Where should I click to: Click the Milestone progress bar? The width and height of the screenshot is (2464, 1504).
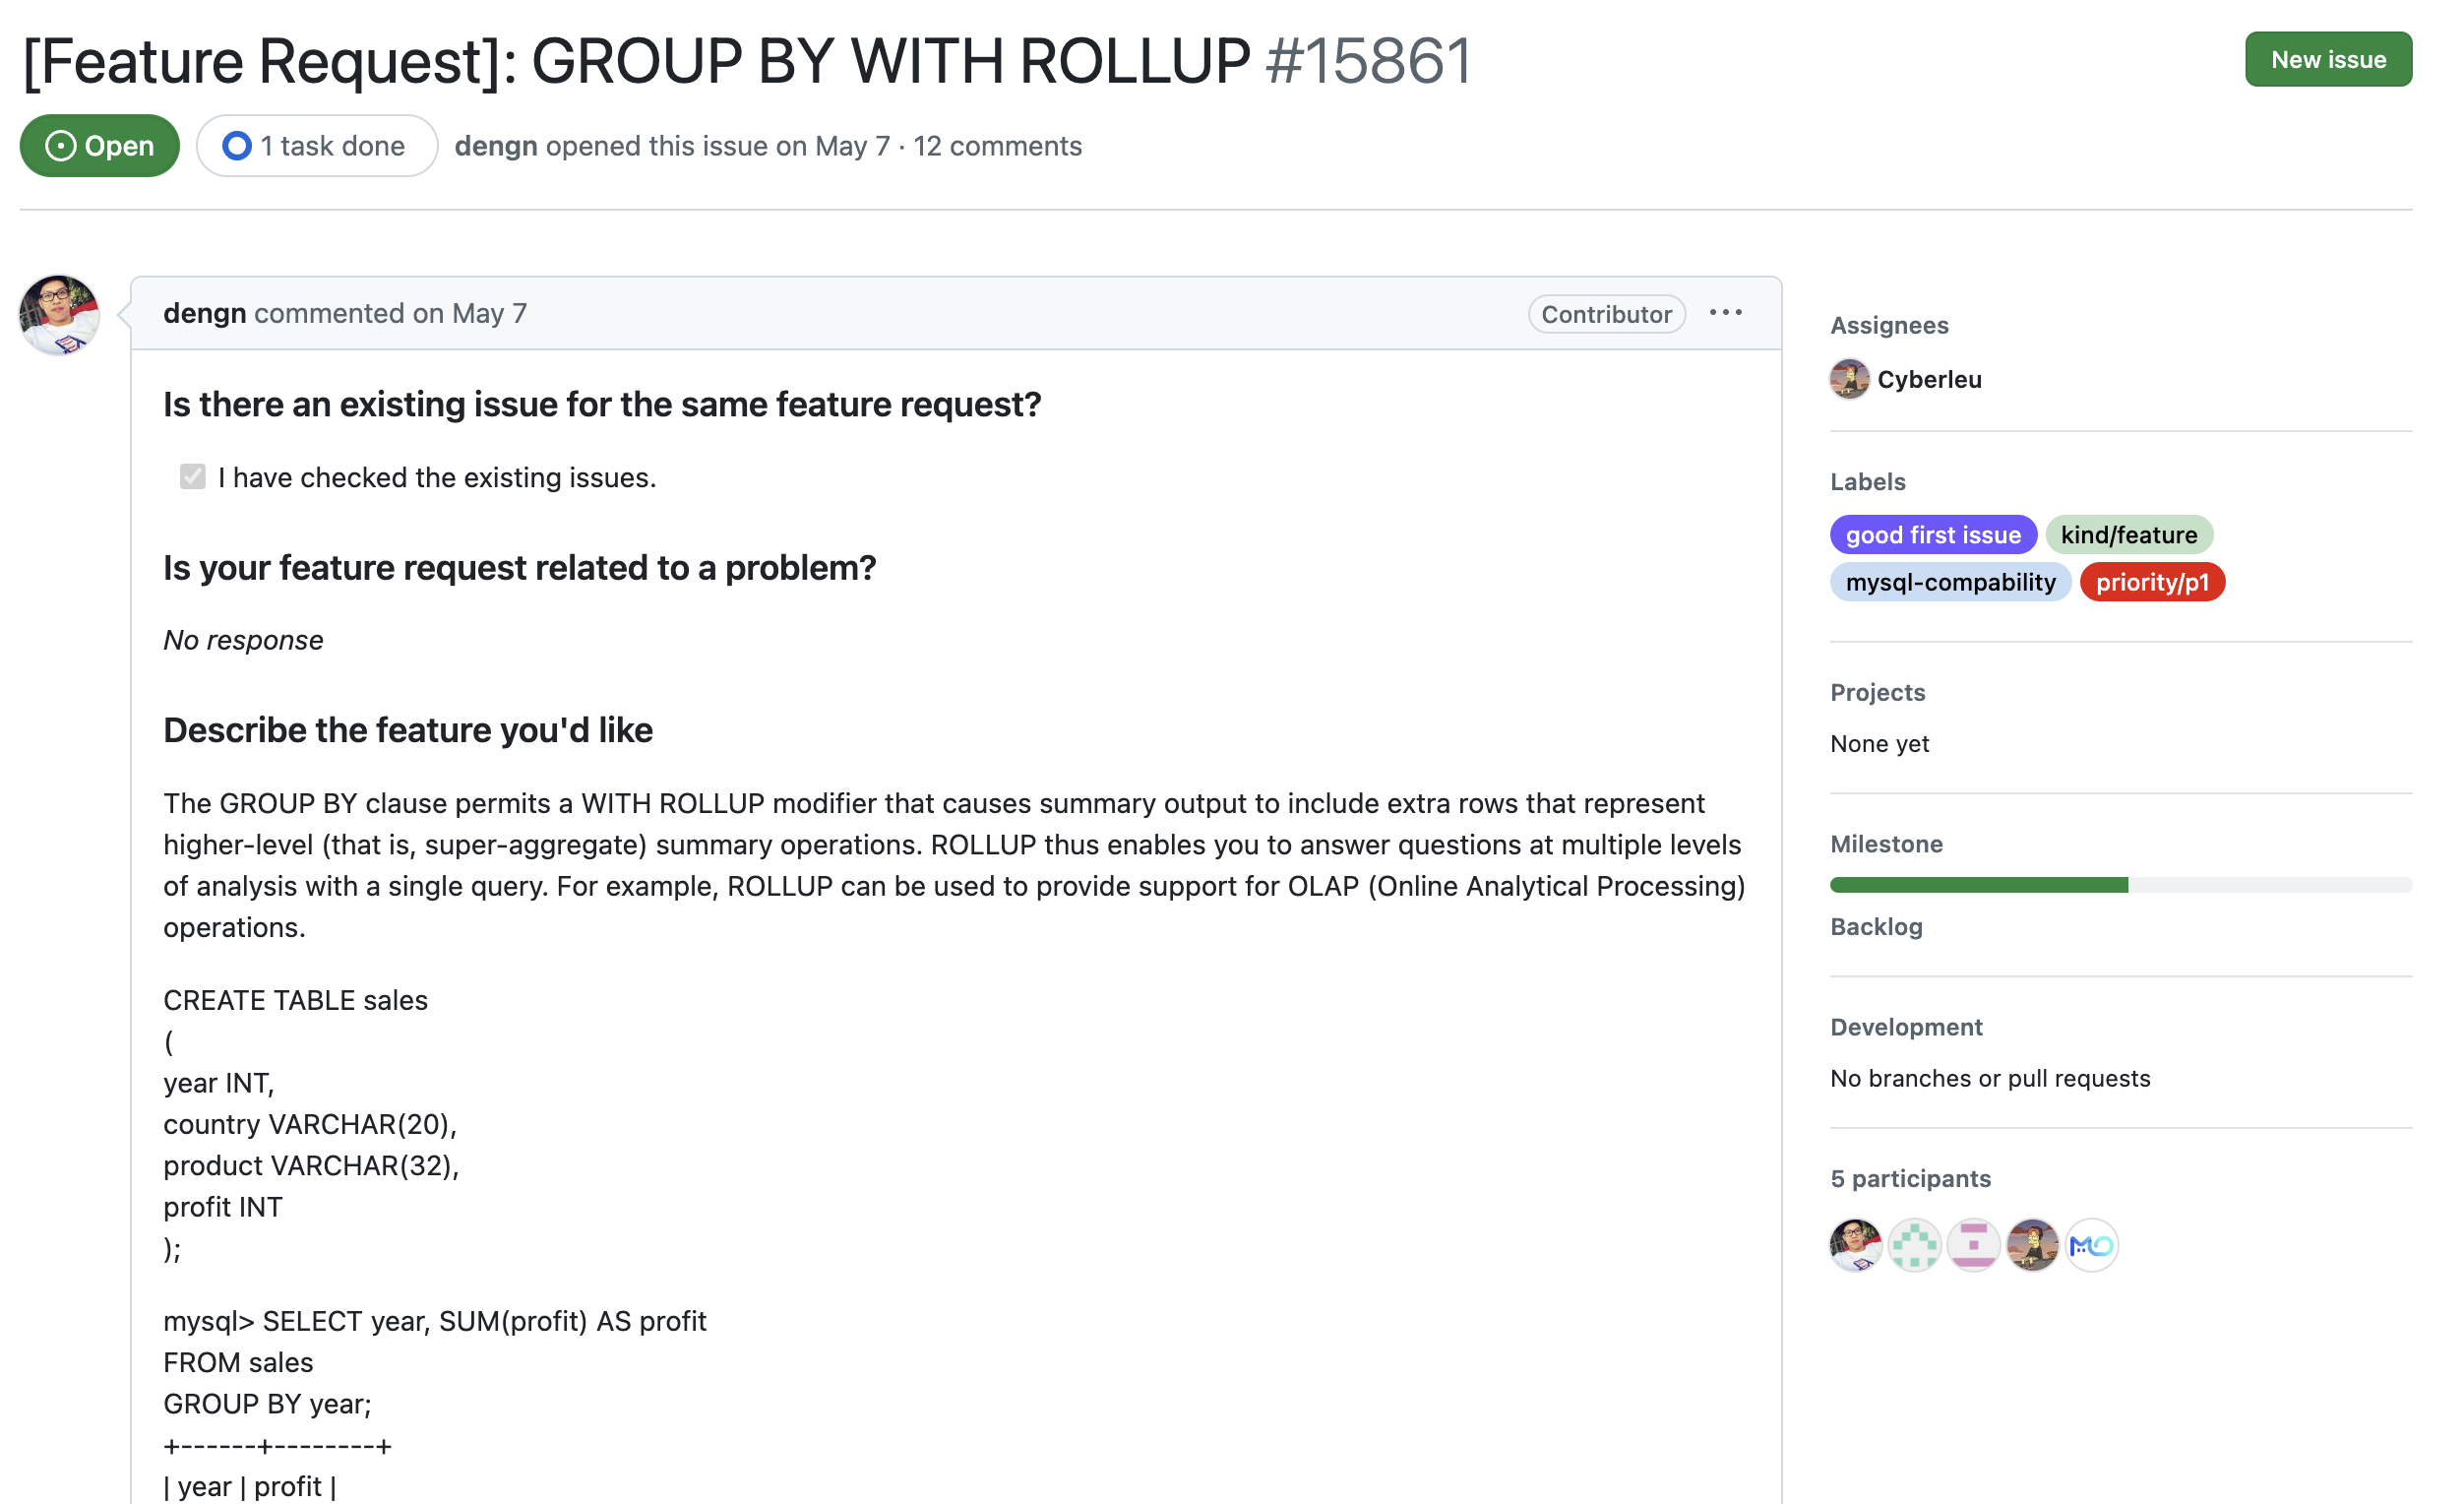click(2120, 885)
